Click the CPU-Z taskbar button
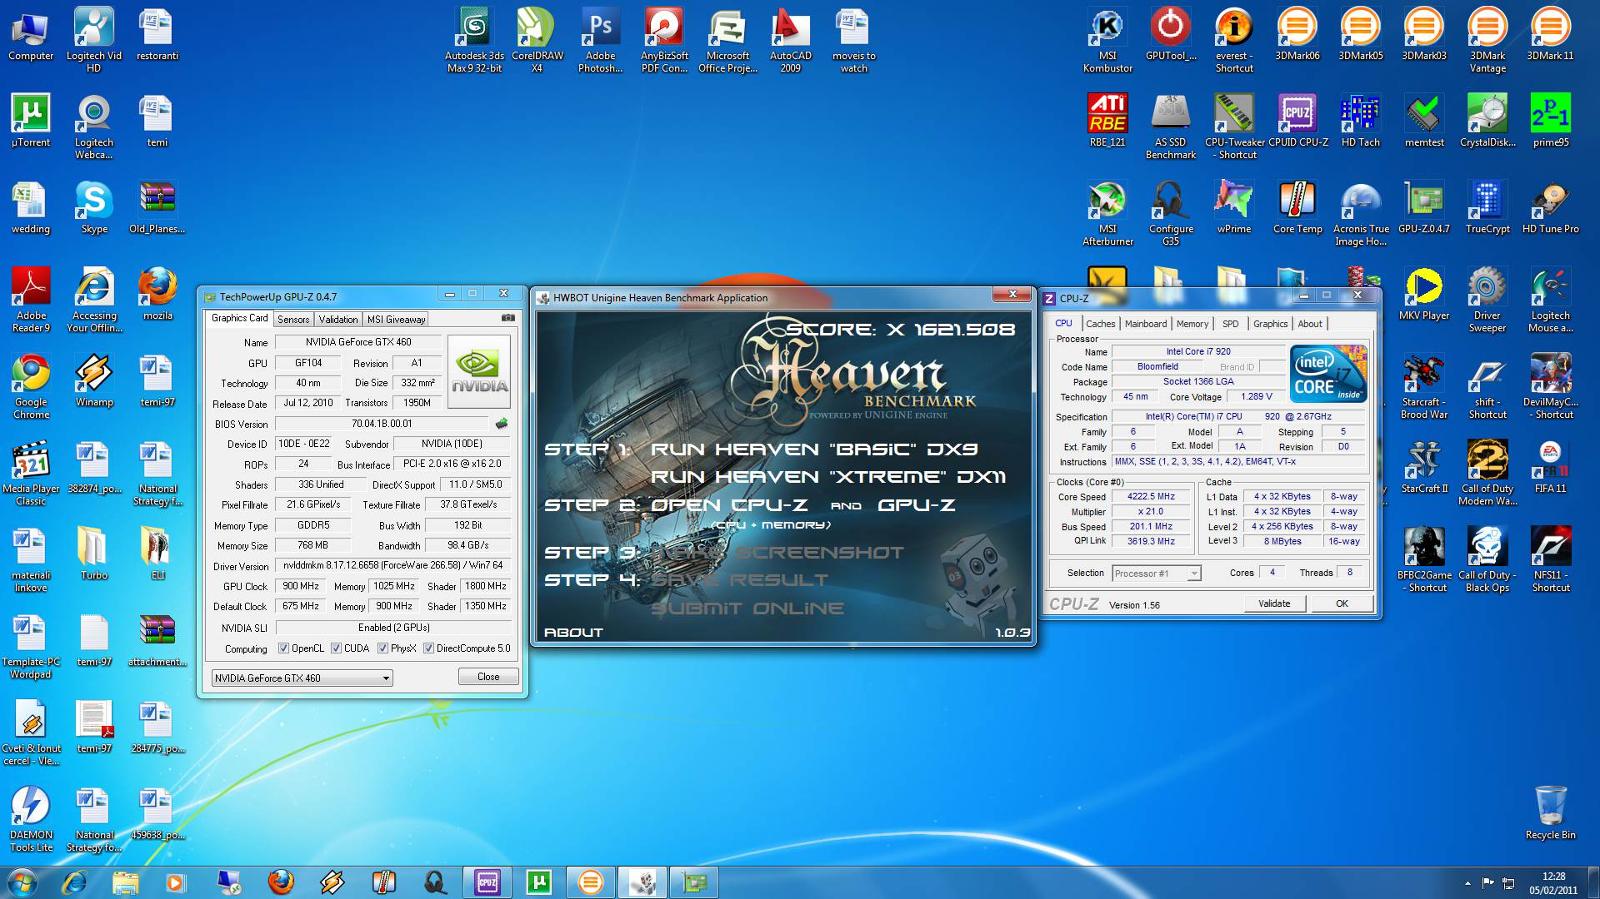 pos(487,882)
